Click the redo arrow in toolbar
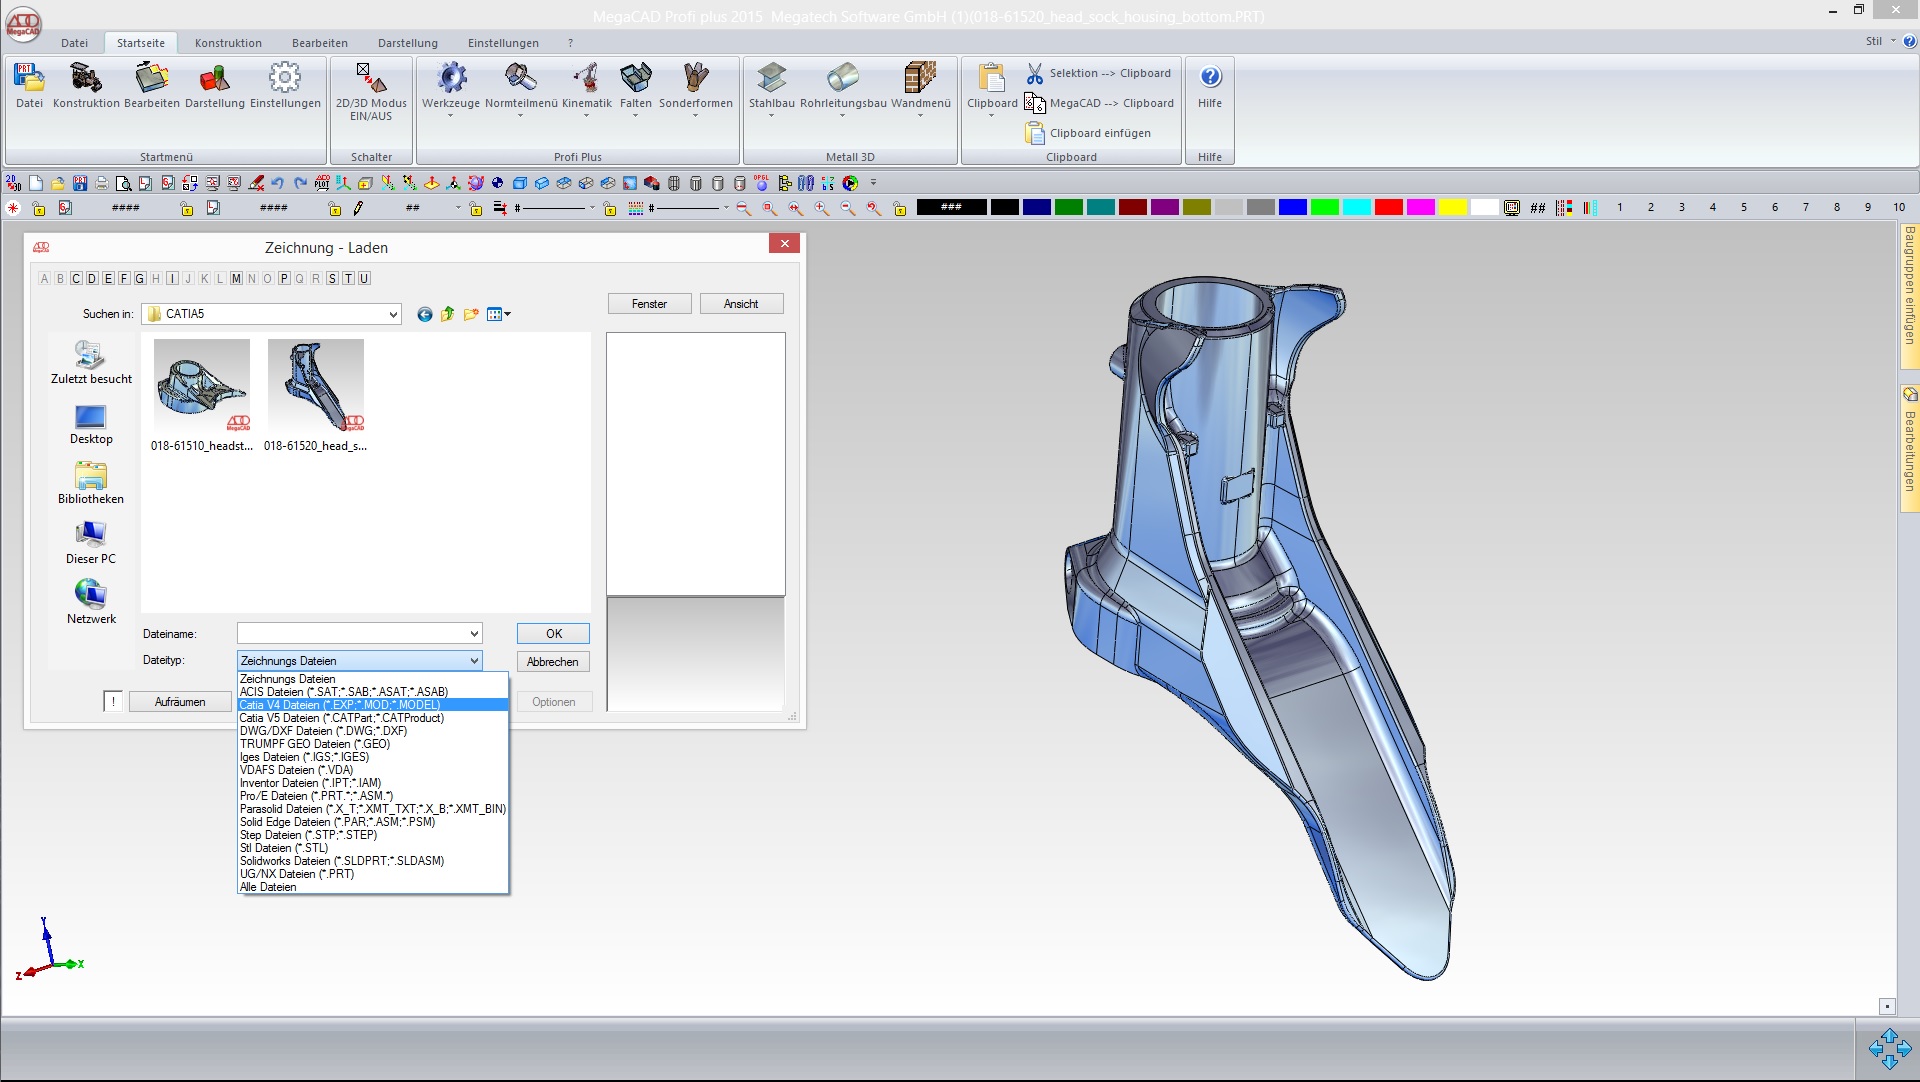 click(300, 183)
